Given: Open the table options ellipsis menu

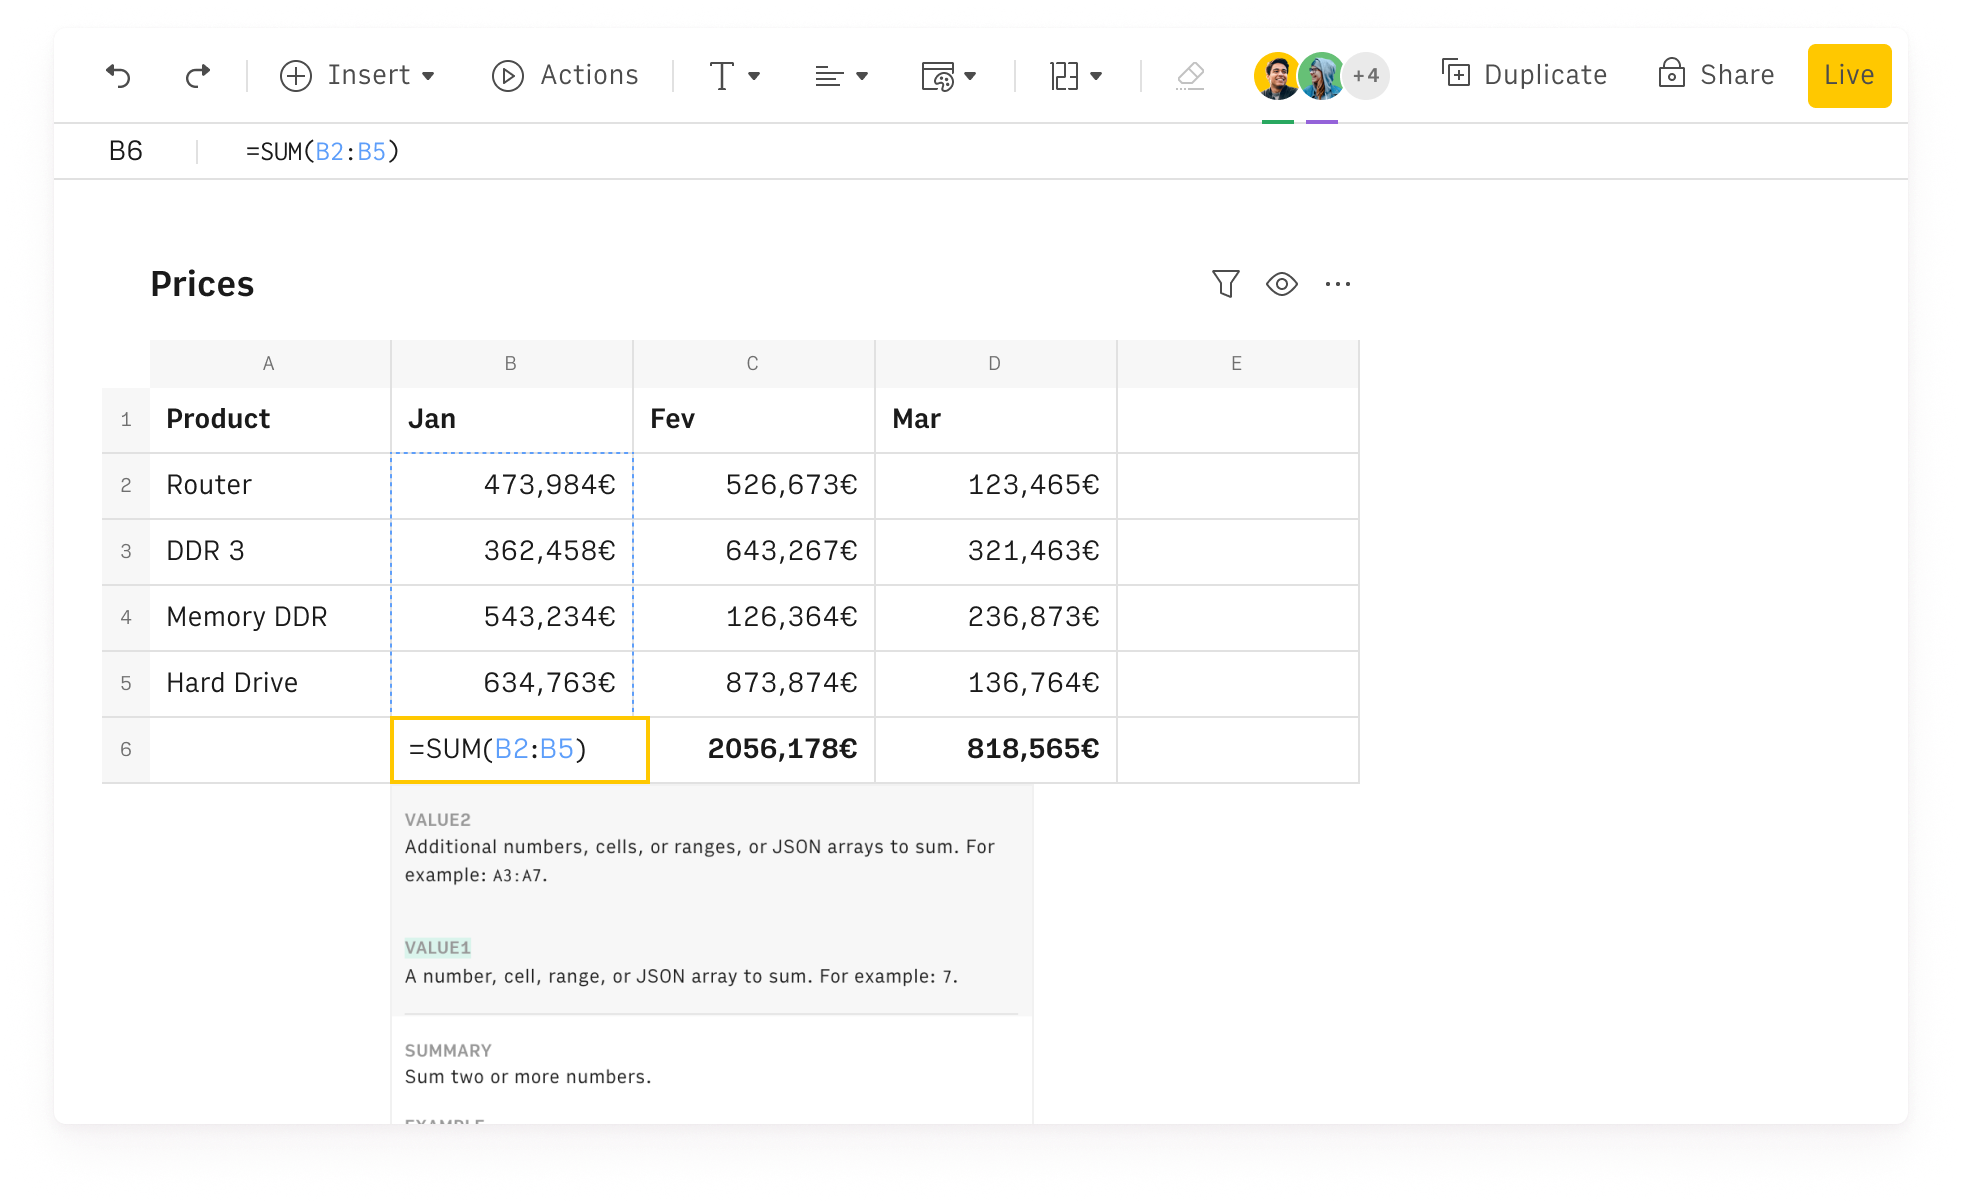Looking at the screenshot, I should (x=1338, y=284).
